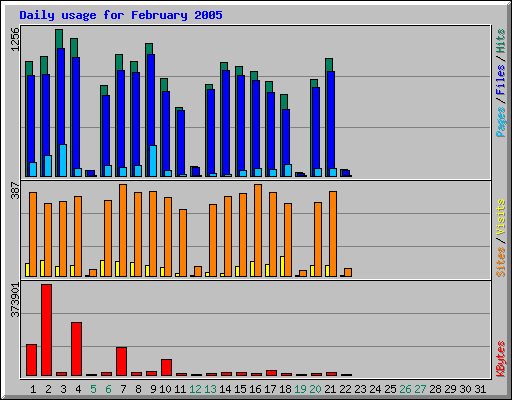Click day 21 on the x-axis
Image resolution: width=512 pixels, height=400 pixels.
pos(330,389)
